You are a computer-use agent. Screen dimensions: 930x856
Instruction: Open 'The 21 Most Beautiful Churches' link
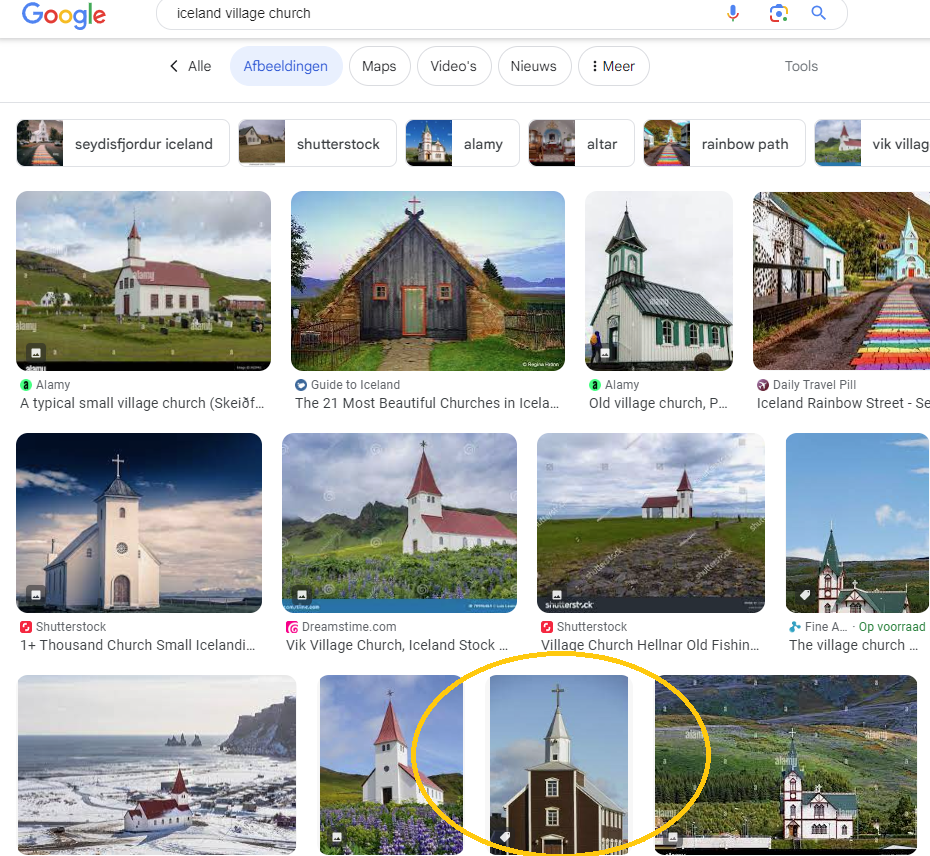click(427, 403)
